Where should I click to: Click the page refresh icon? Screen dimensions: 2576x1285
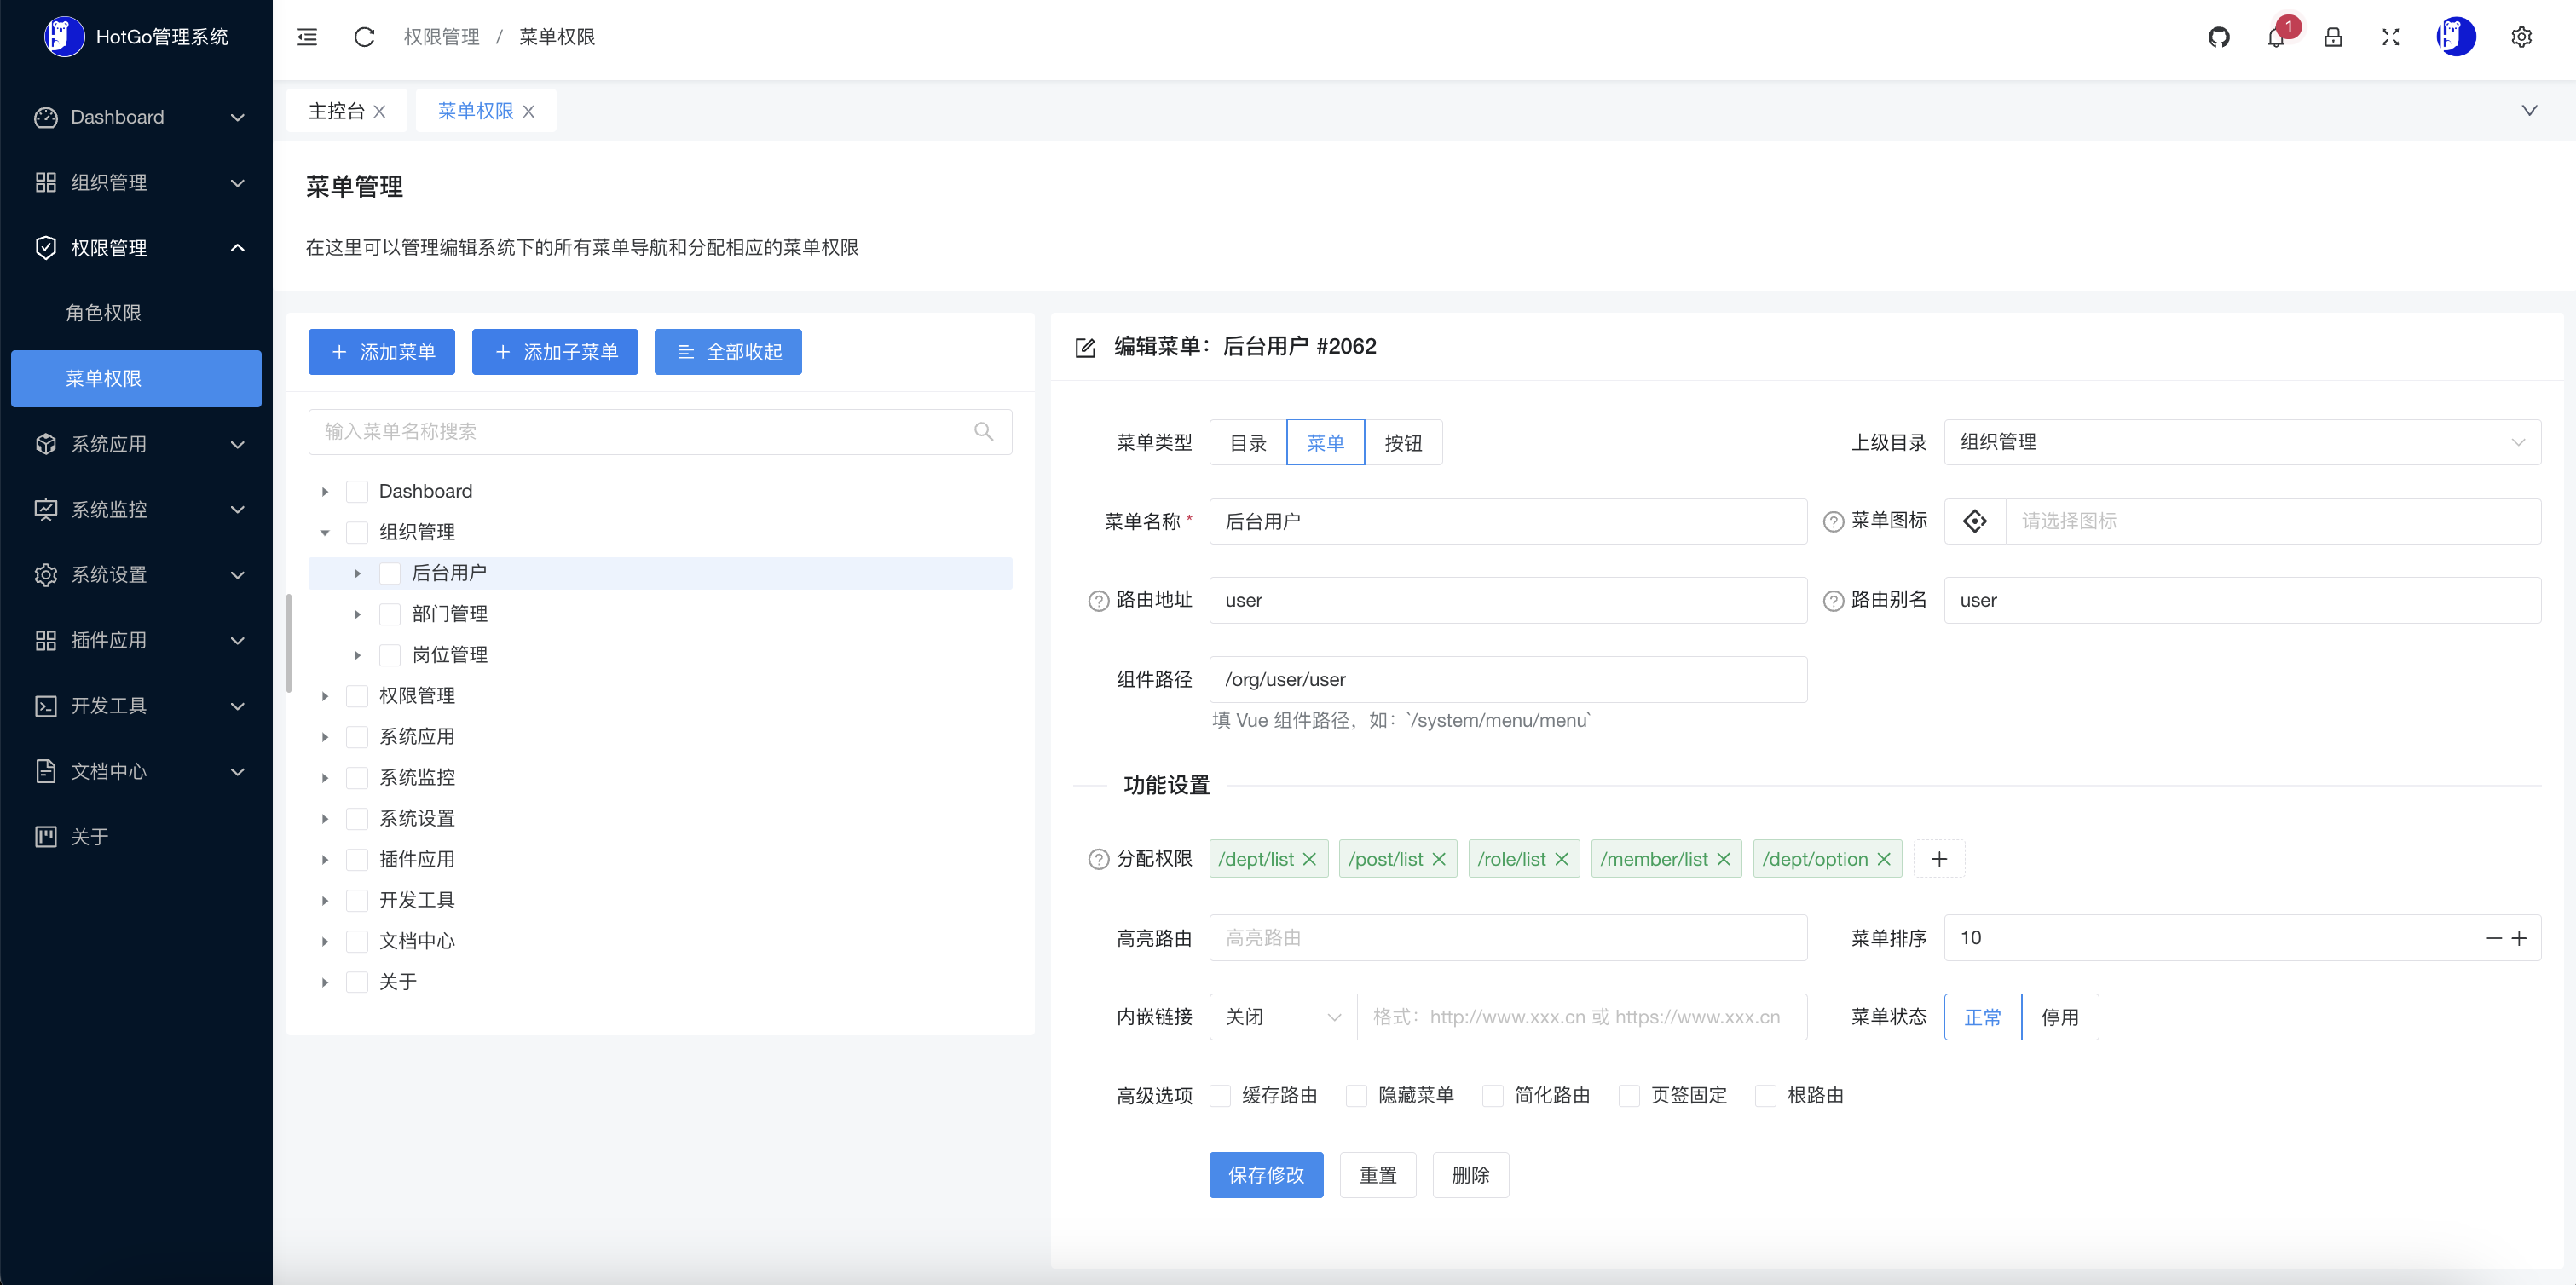(x=364, y=37)
